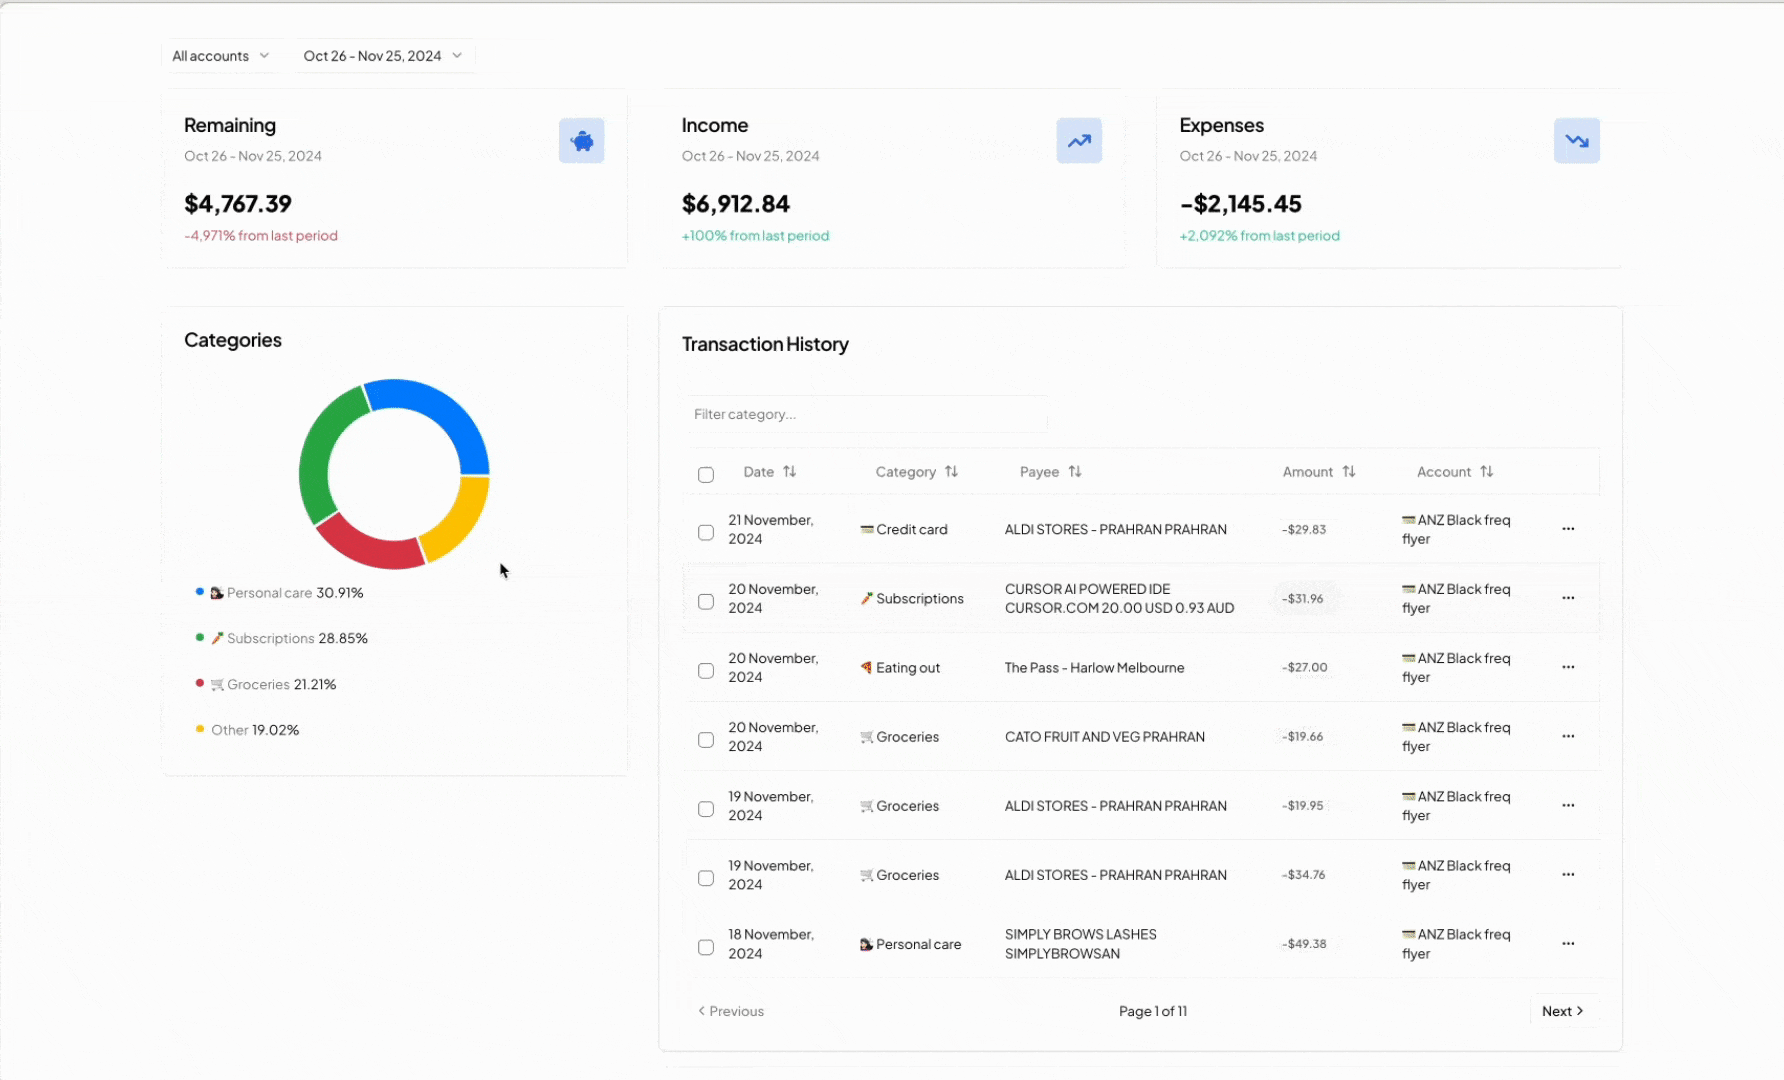This screenshot has width=1784, height=1080.
Task: Click Page 1 of 11 indicator
Action: click(1153, 1011)
